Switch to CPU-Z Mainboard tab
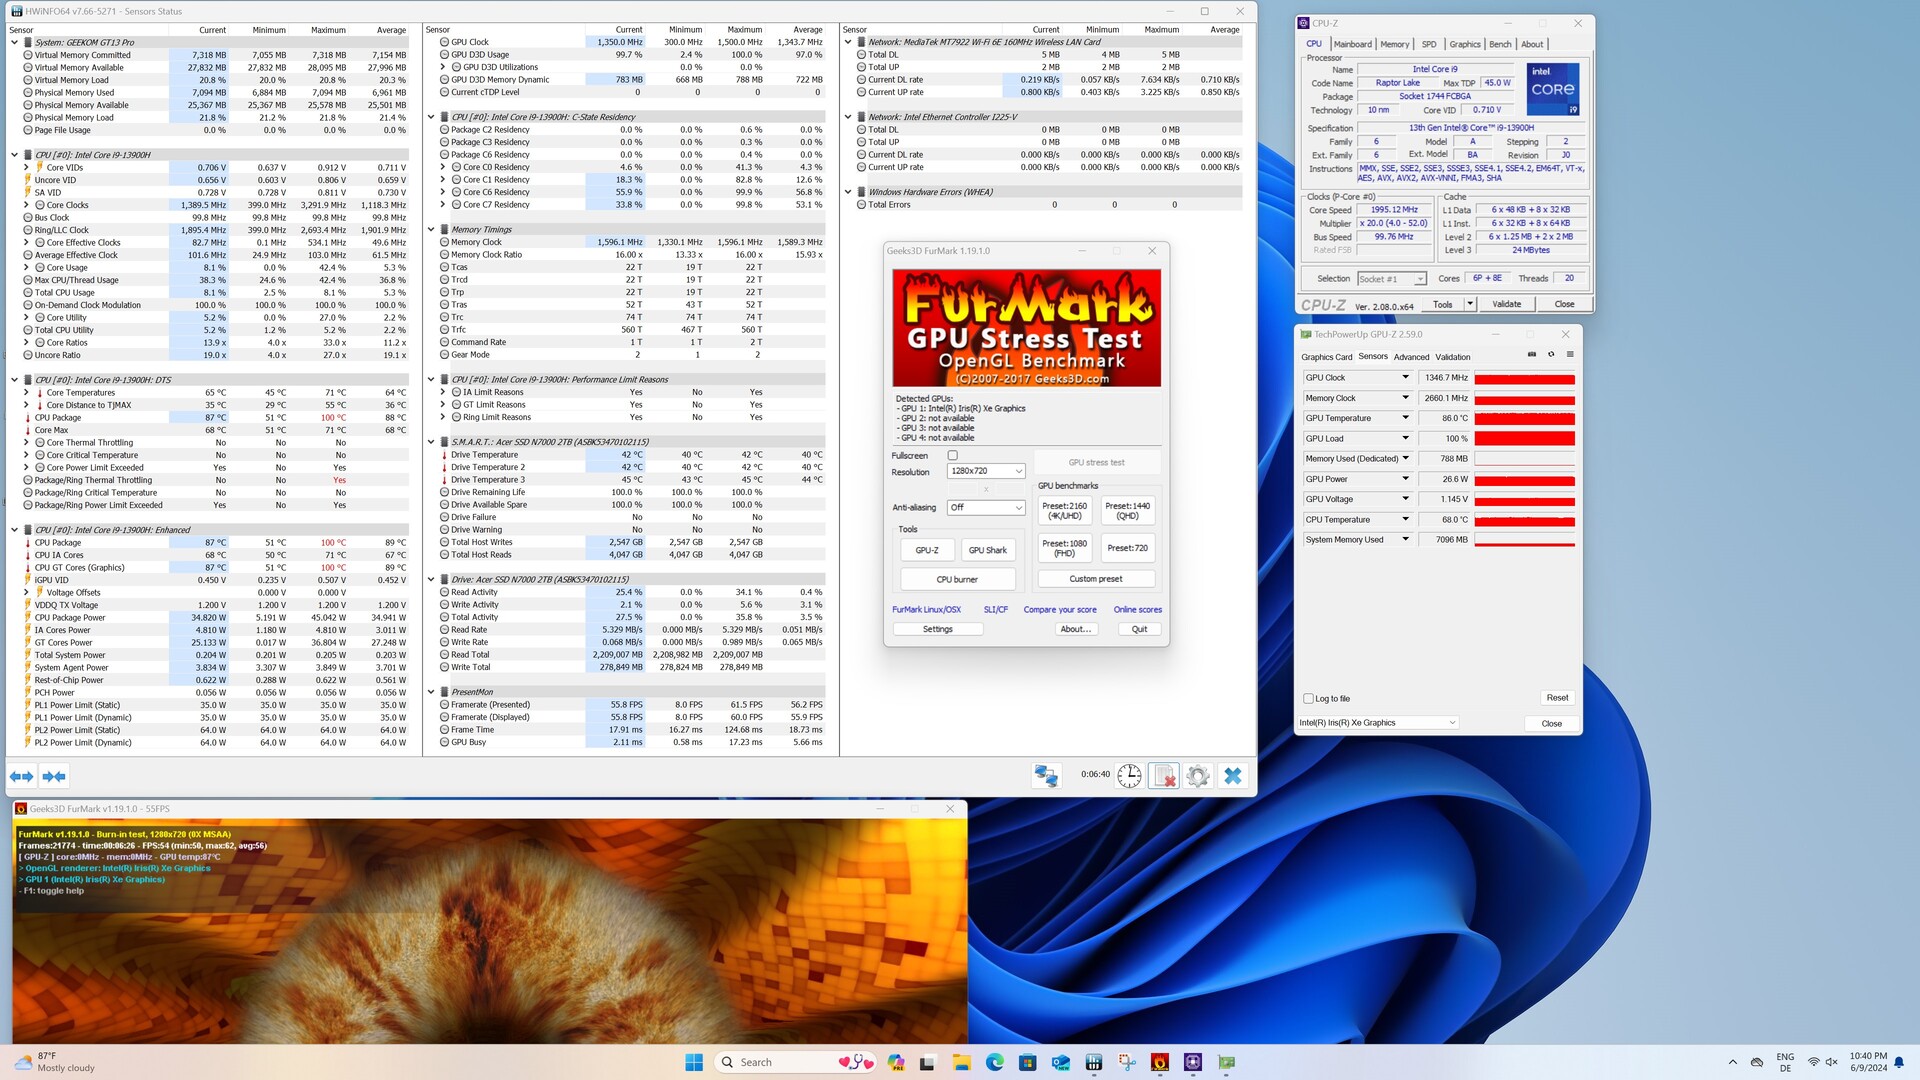 [x=1352, y=44]
